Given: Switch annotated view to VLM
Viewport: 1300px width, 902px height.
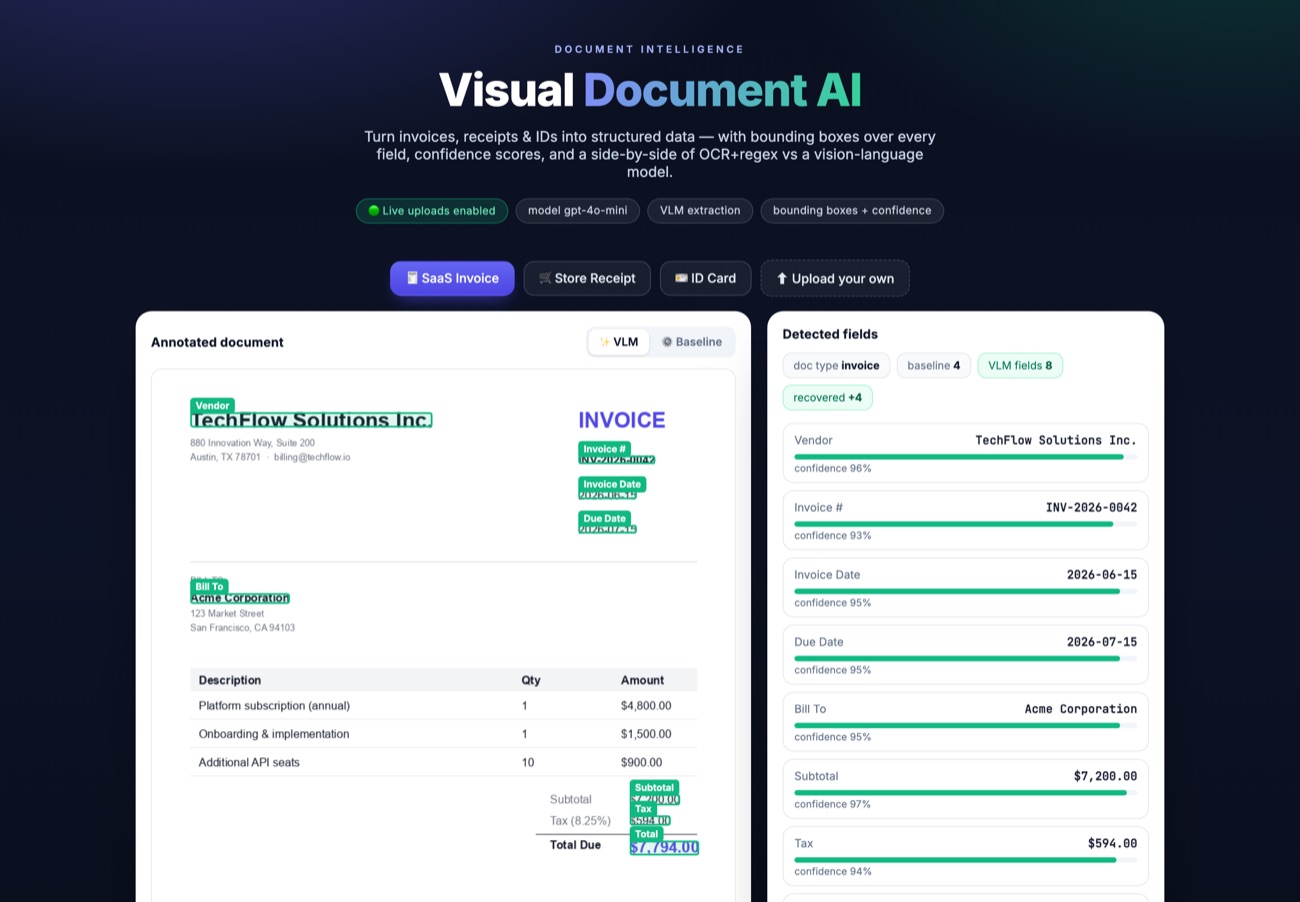Looking at the screenshot, I should pyautogui.click(x=619, y=342).
